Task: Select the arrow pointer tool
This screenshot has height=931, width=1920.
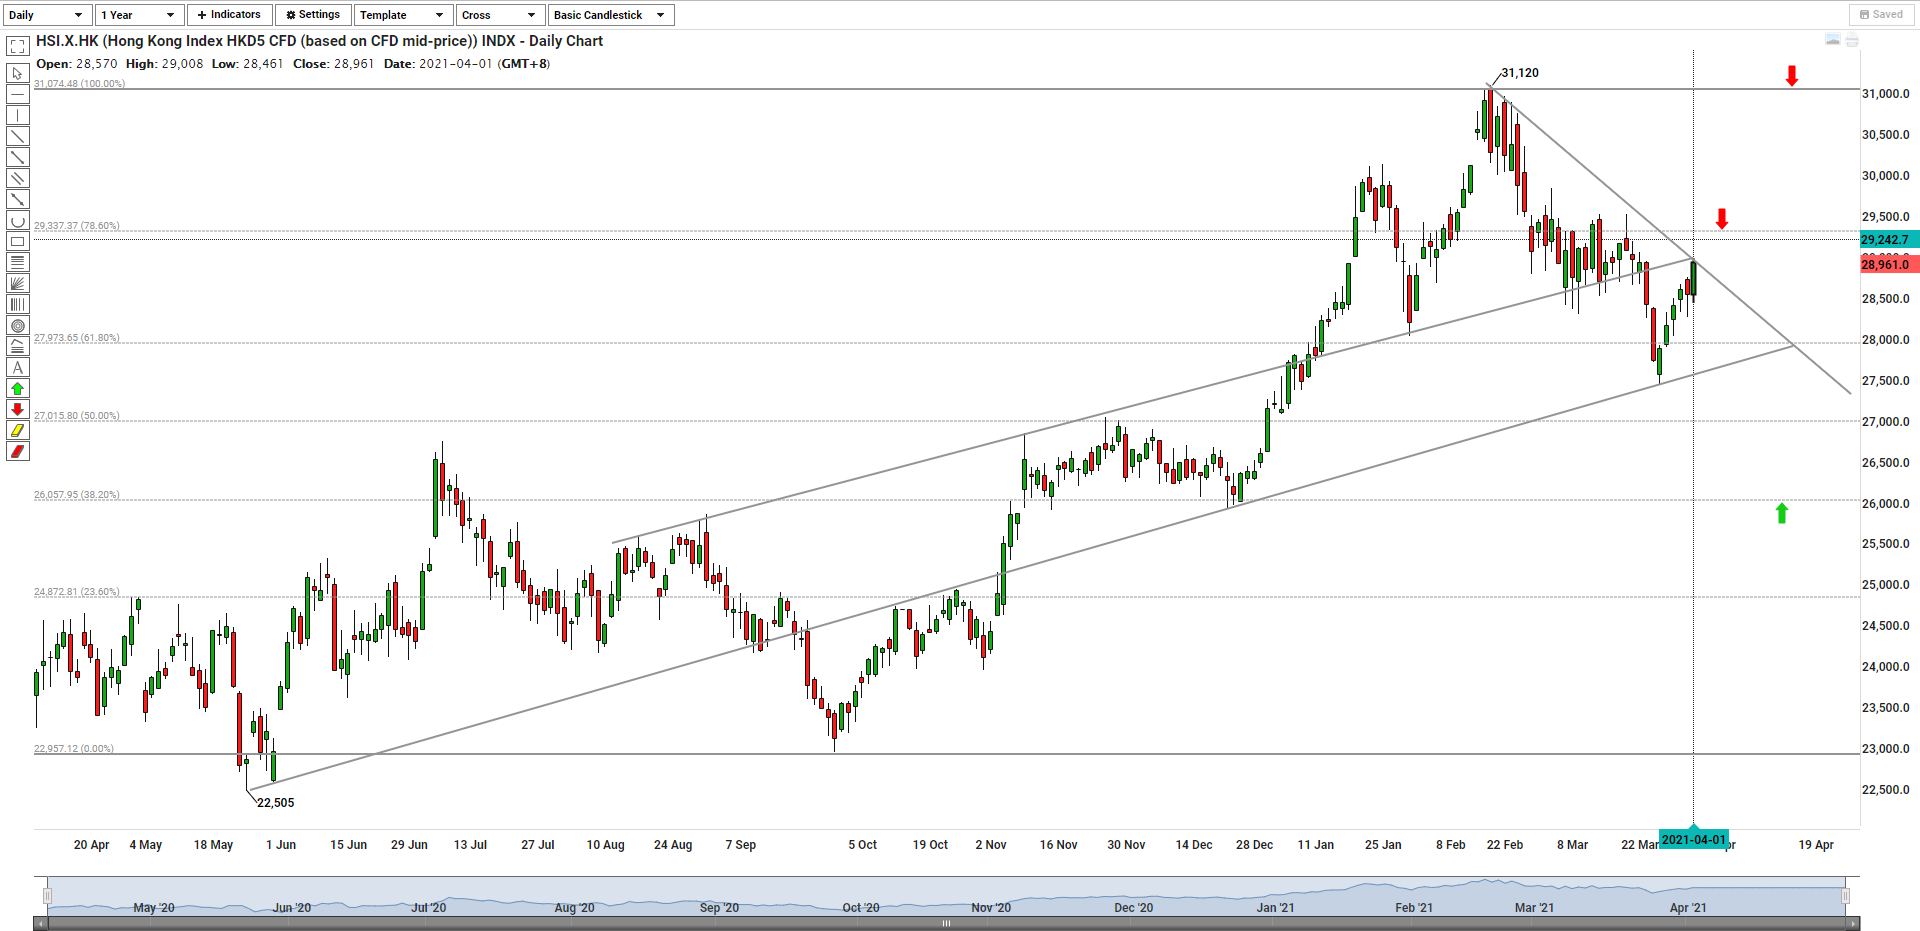Action: pyautogui.click(x=17, y=73)
